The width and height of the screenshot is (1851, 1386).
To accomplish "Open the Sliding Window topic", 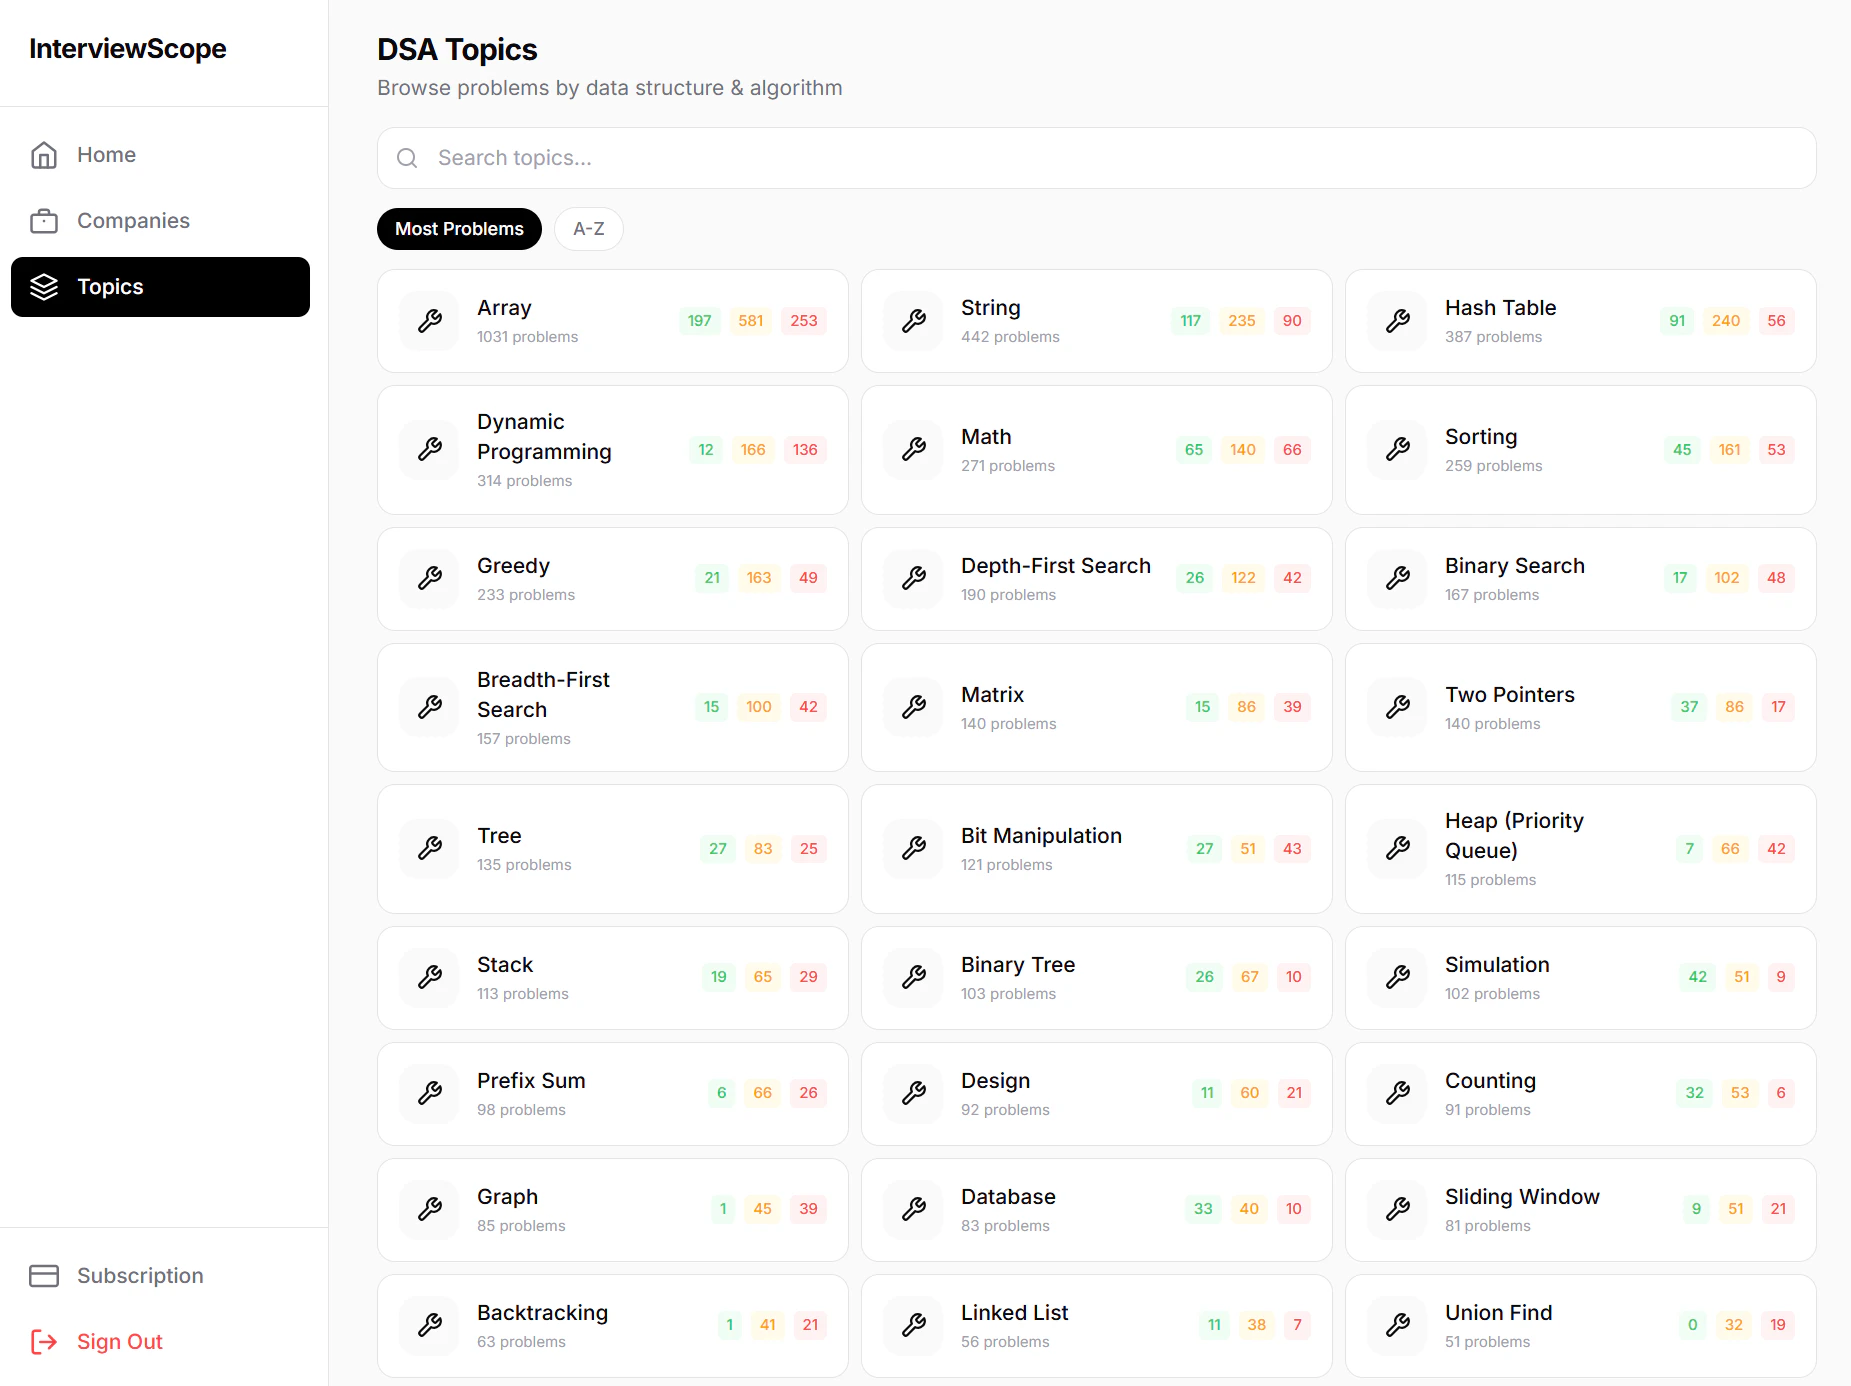I will (1581, 1210).
